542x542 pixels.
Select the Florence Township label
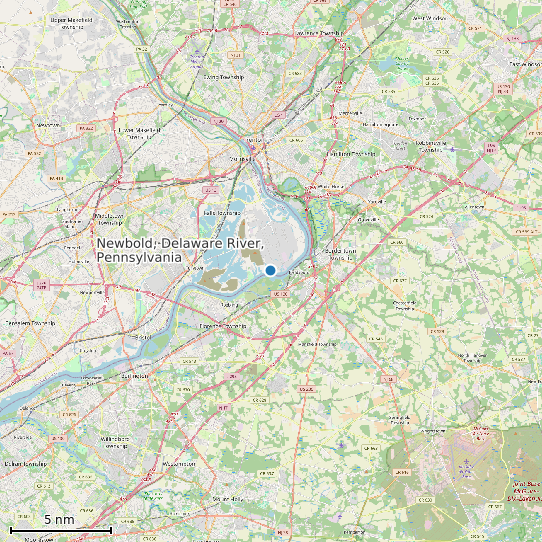(x=223, y=326)
